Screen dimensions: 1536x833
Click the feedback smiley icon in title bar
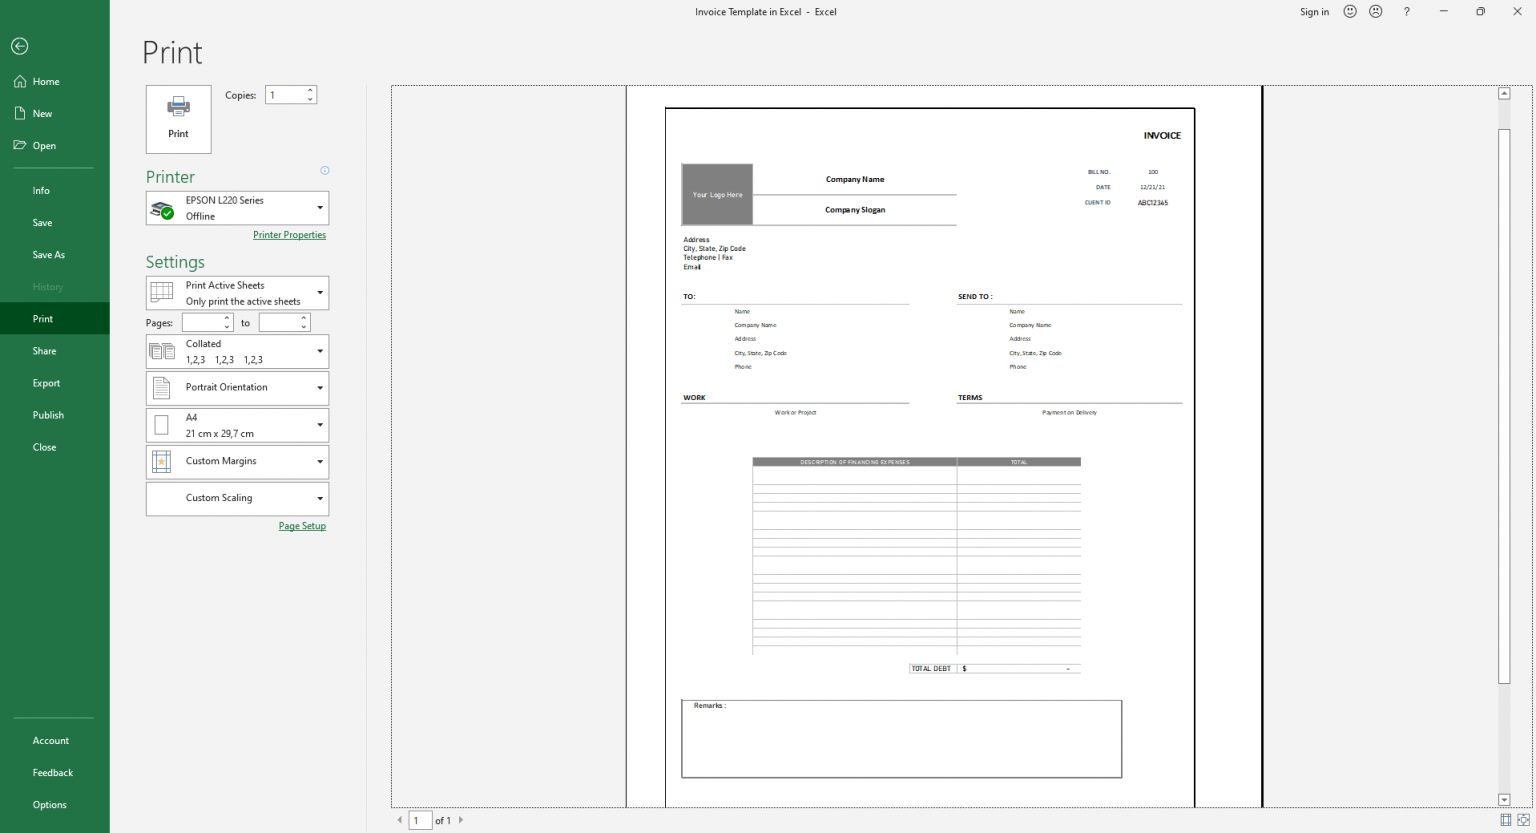(x=1349, y=11)
